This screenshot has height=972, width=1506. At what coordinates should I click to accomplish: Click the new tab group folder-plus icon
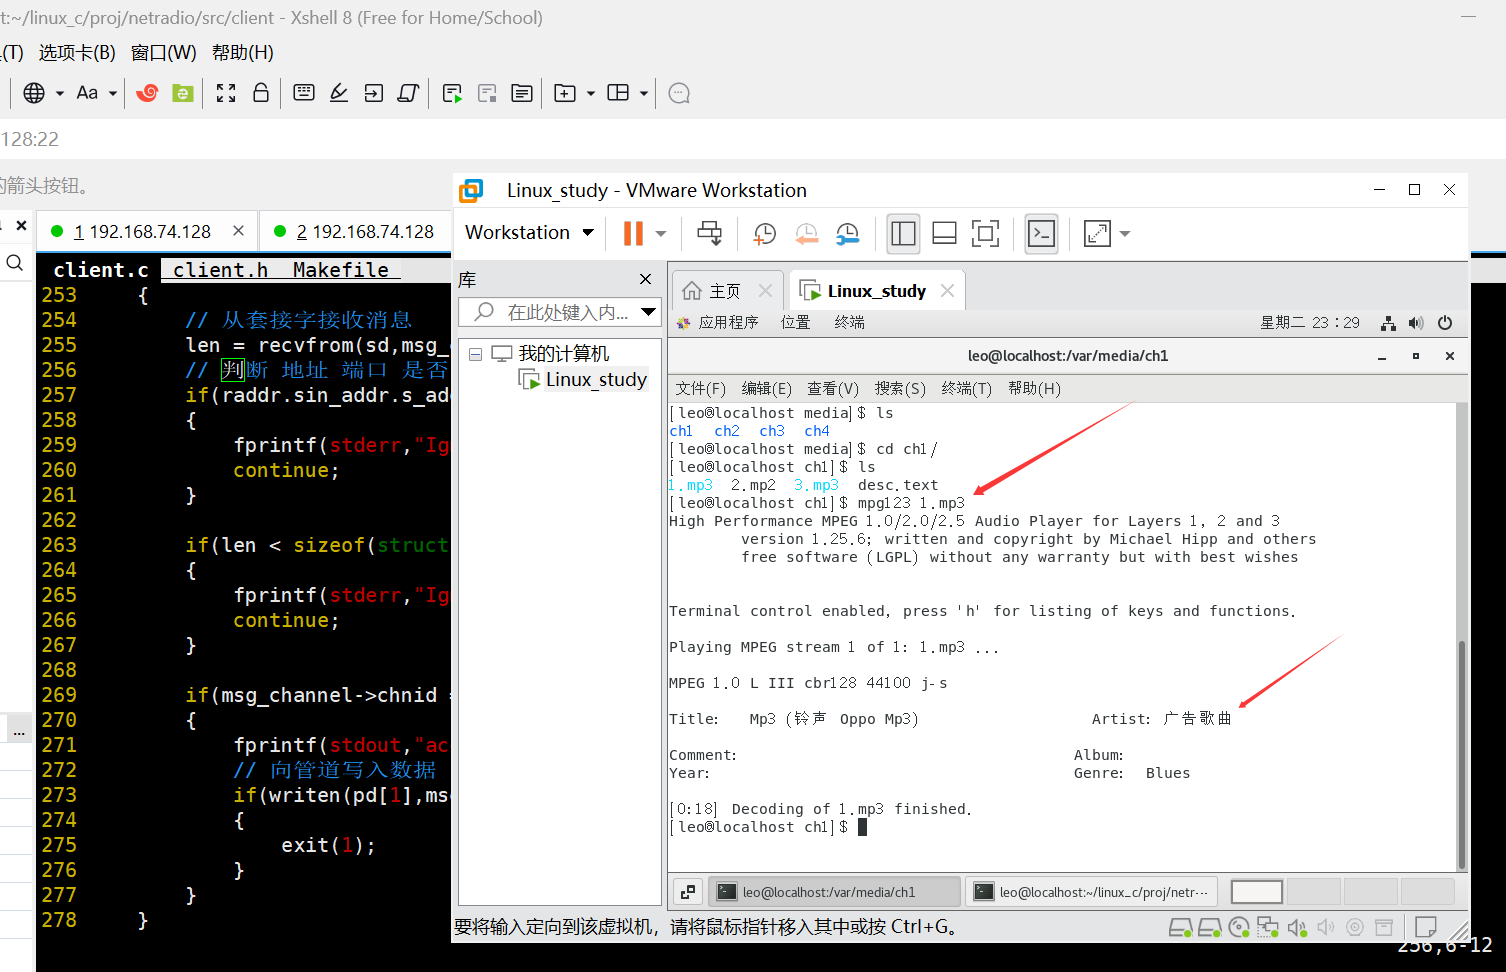(565, 93)
